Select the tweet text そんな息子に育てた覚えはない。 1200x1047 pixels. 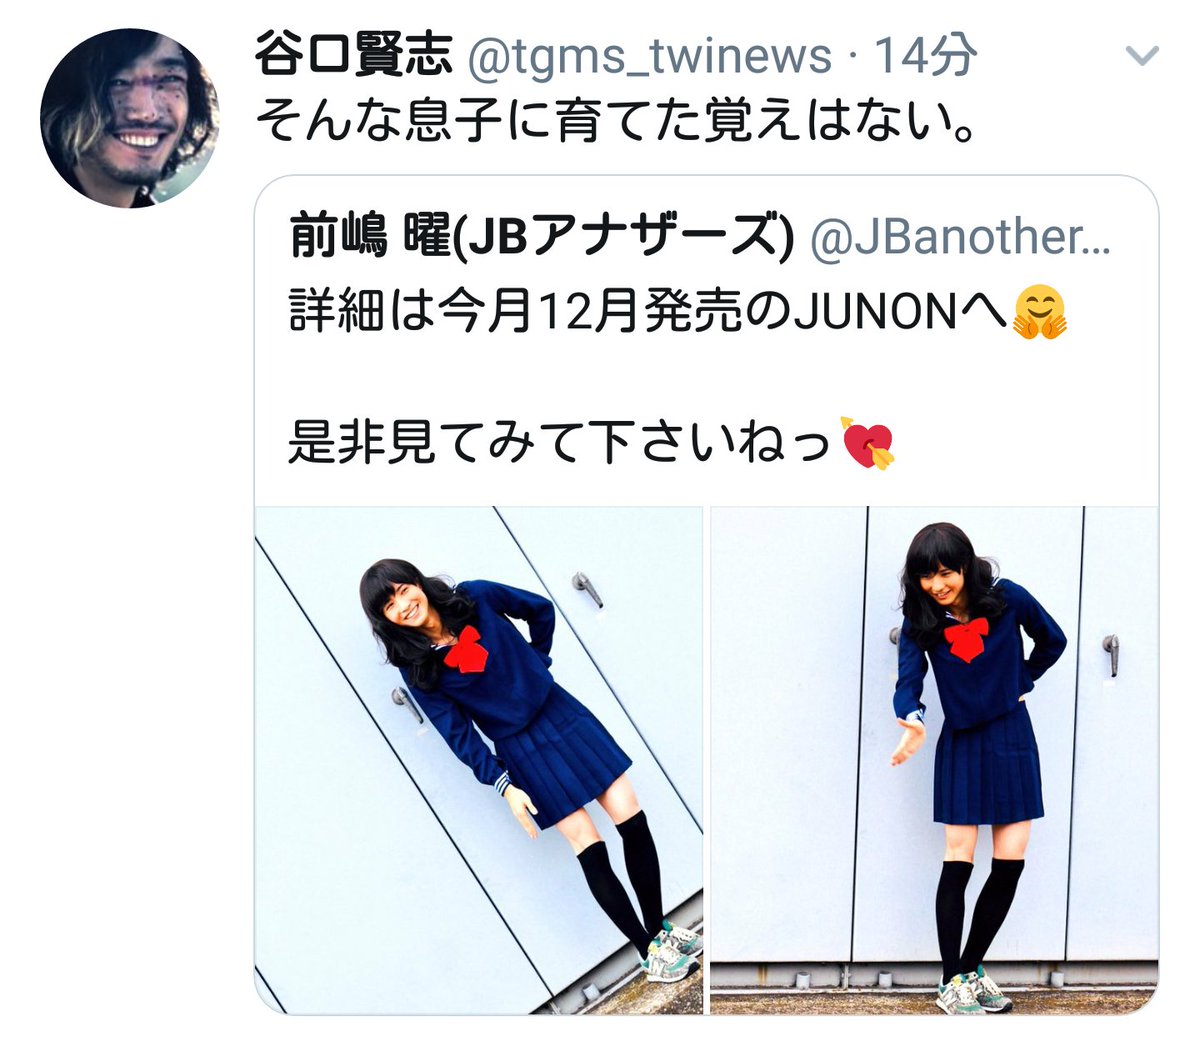[x=616, y=122]
